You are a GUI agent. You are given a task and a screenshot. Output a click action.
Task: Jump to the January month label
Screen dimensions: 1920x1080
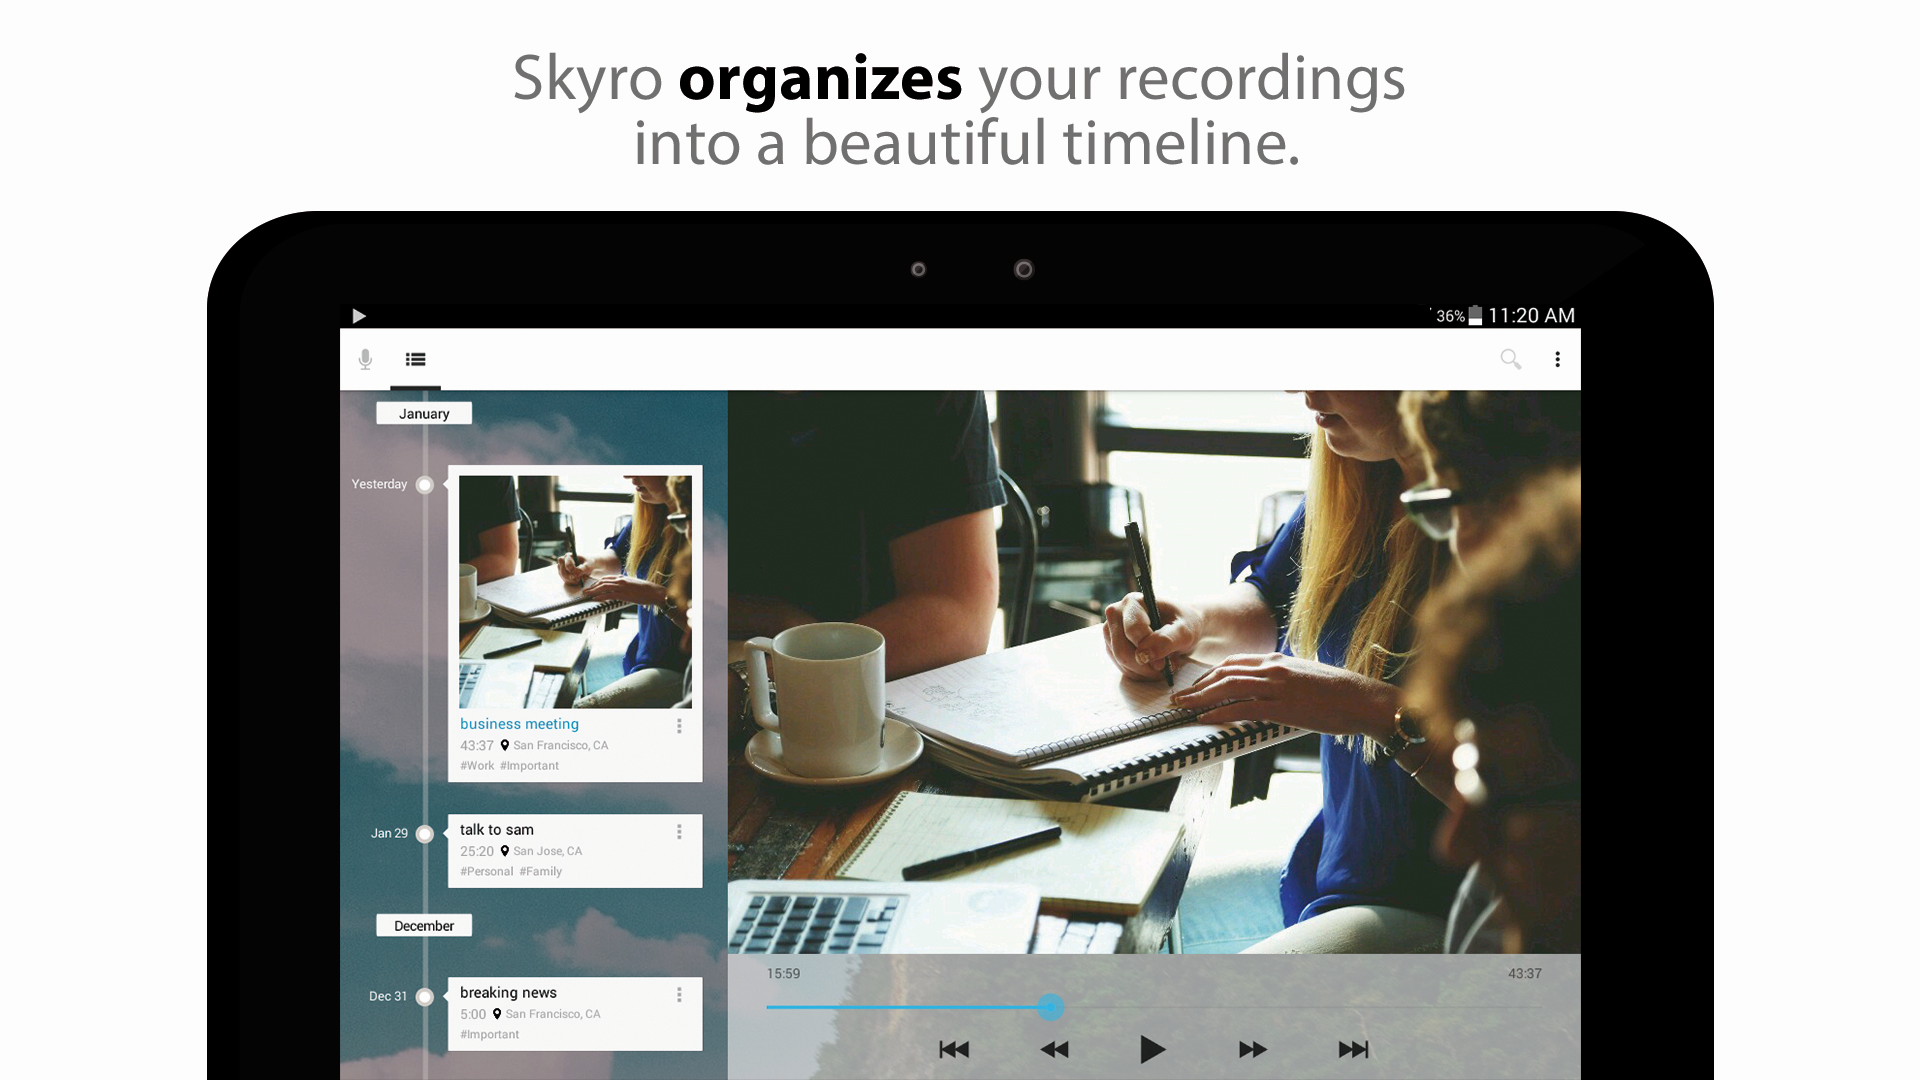[x=424, y=413]
